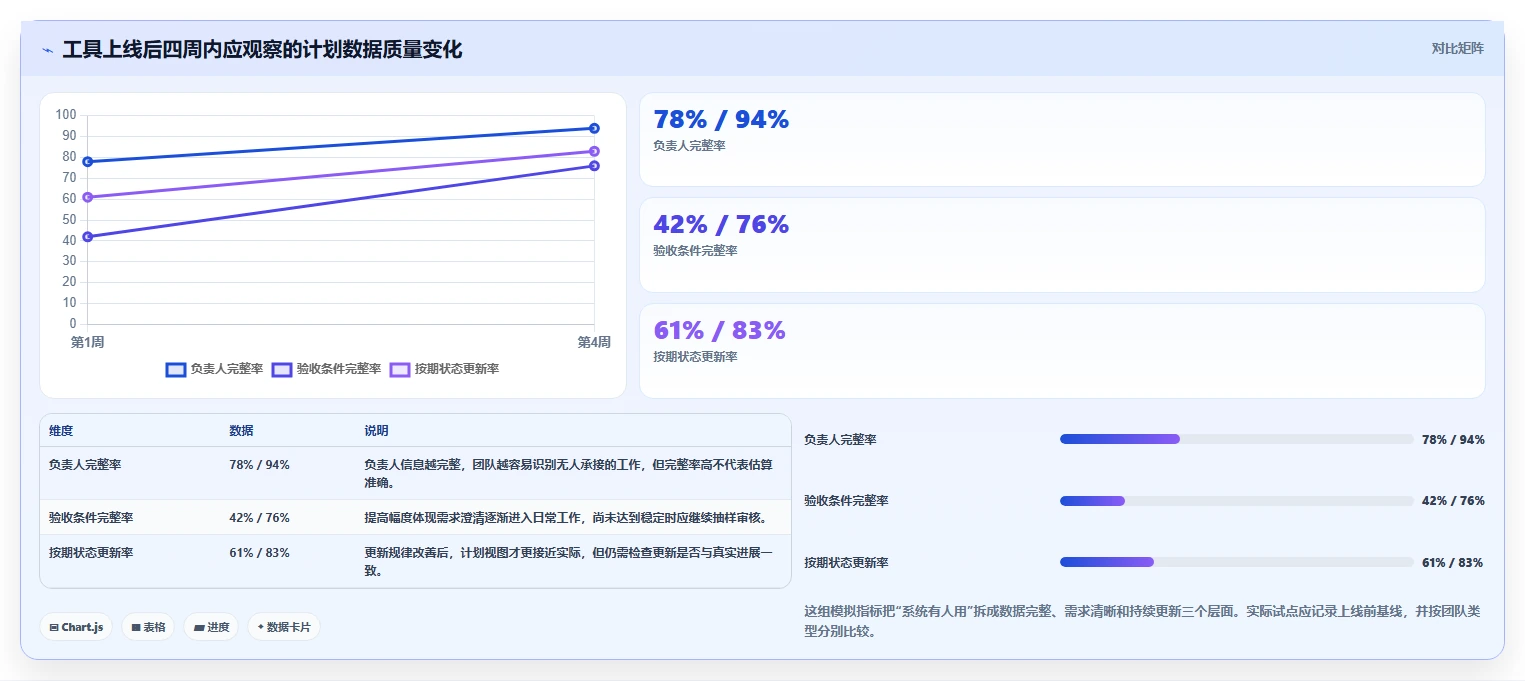Click the 负责人完整率 progress label
Viewport: 1525px width, 681px height.
coord(840,440)
